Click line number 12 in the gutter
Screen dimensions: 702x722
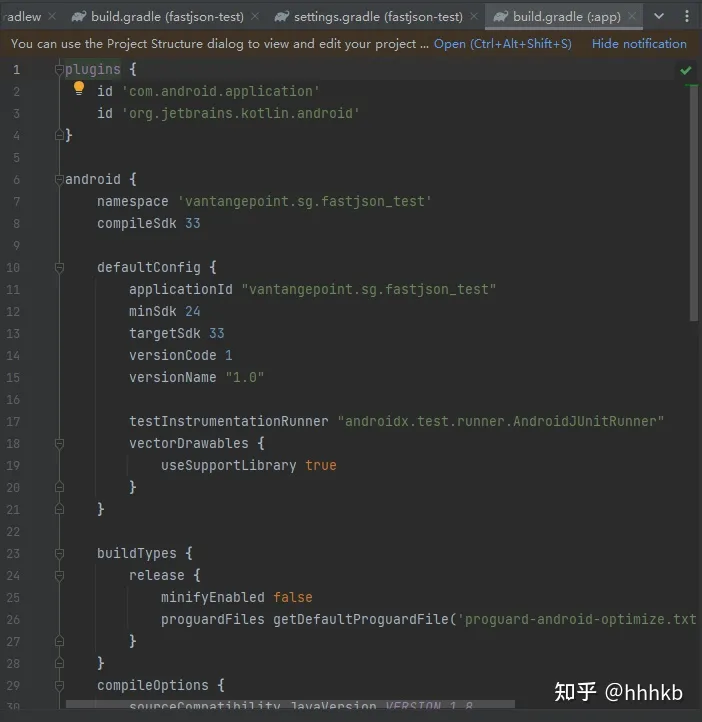tap(13, 311)
